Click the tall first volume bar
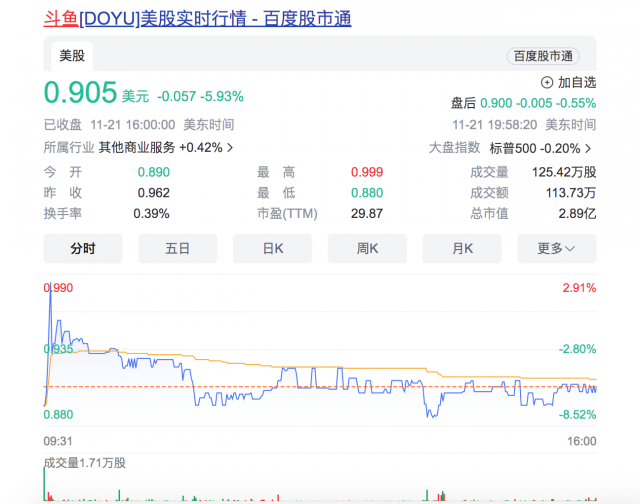The width and height of the screenshot is (640, 504). coord(44,484)
